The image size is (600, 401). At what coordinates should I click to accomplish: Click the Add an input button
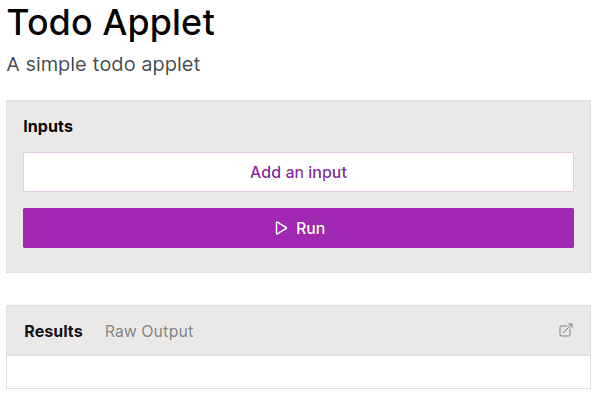click(298, 172)
